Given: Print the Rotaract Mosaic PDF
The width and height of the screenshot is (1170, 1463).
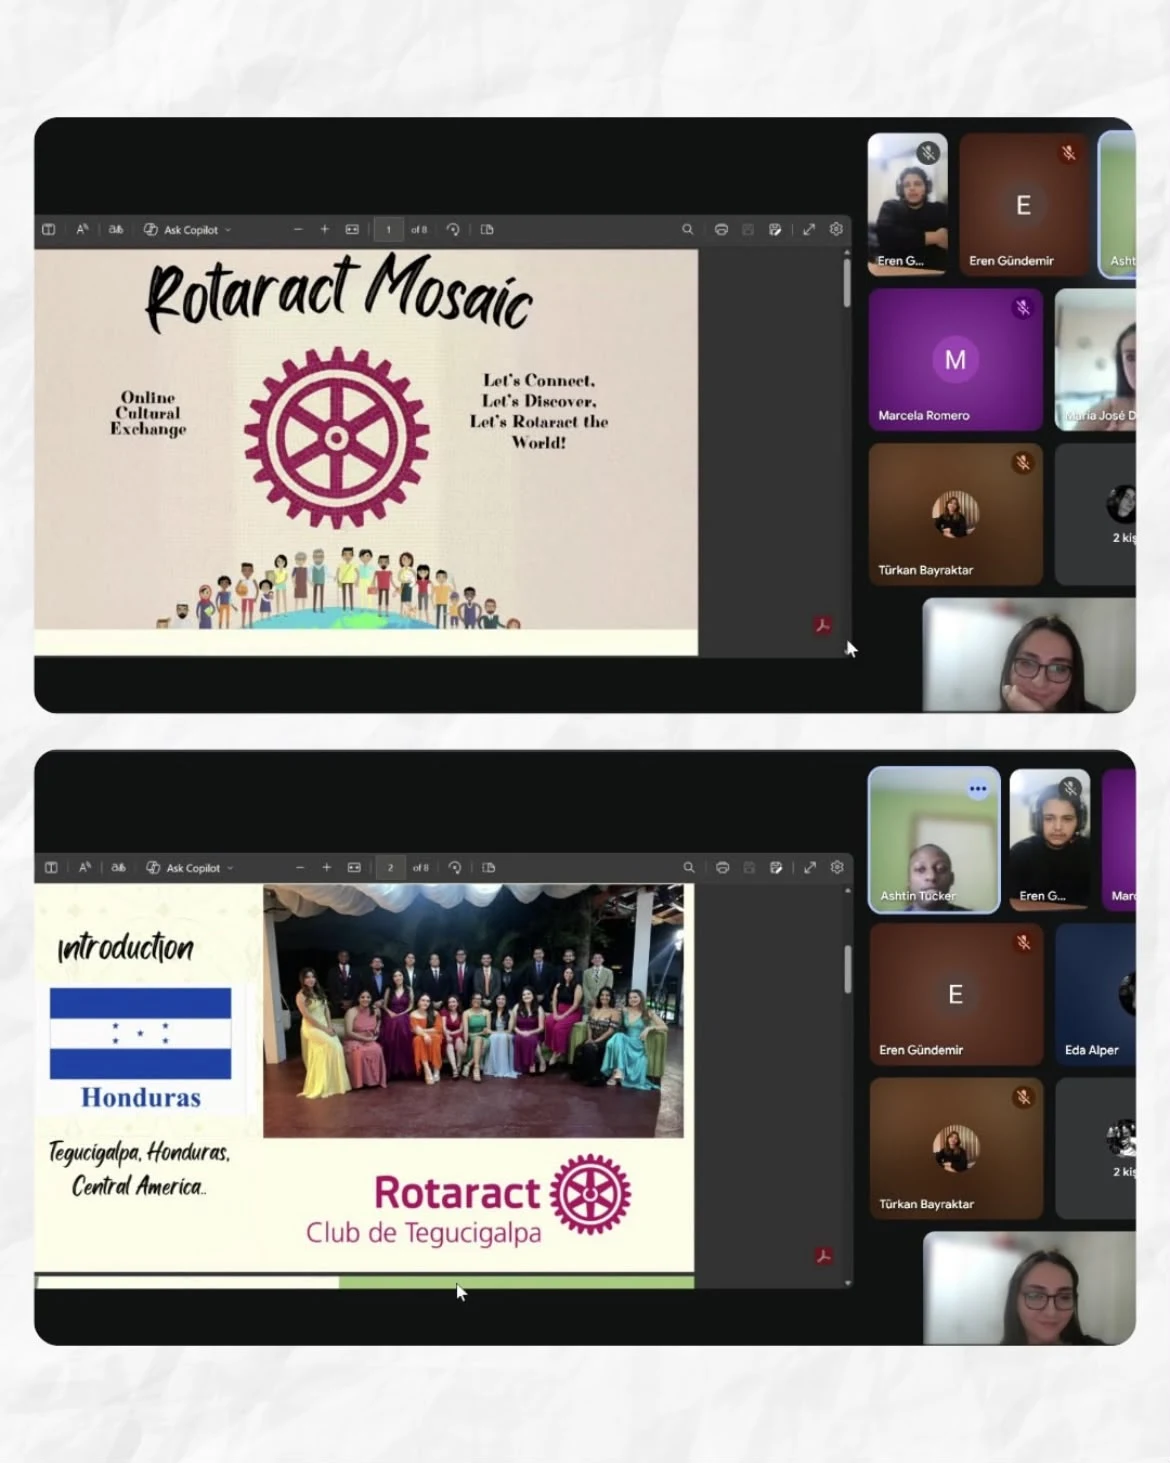Looking at the screenshot, I should [x=721, y=229].
